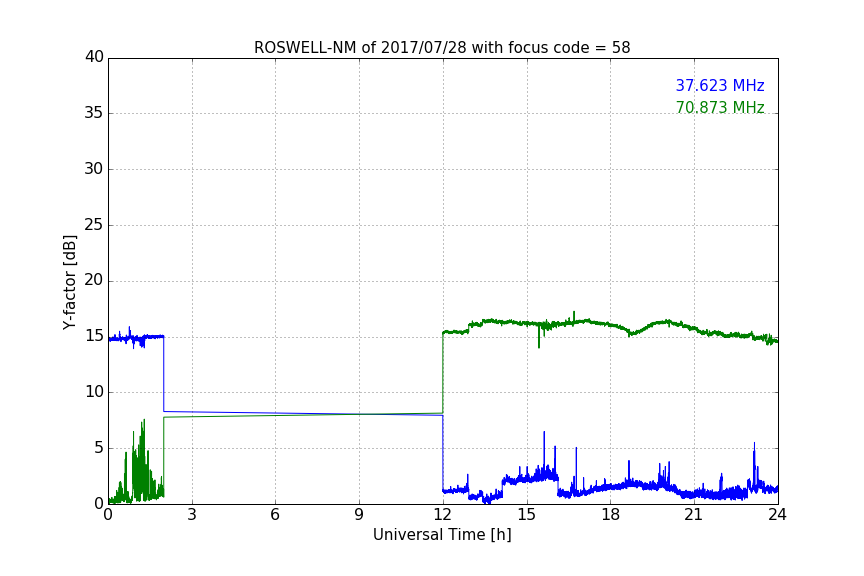This screenshot has width=864, height=576.
Task: Click the y-axis tick label 20
Action: pos(94,281)
